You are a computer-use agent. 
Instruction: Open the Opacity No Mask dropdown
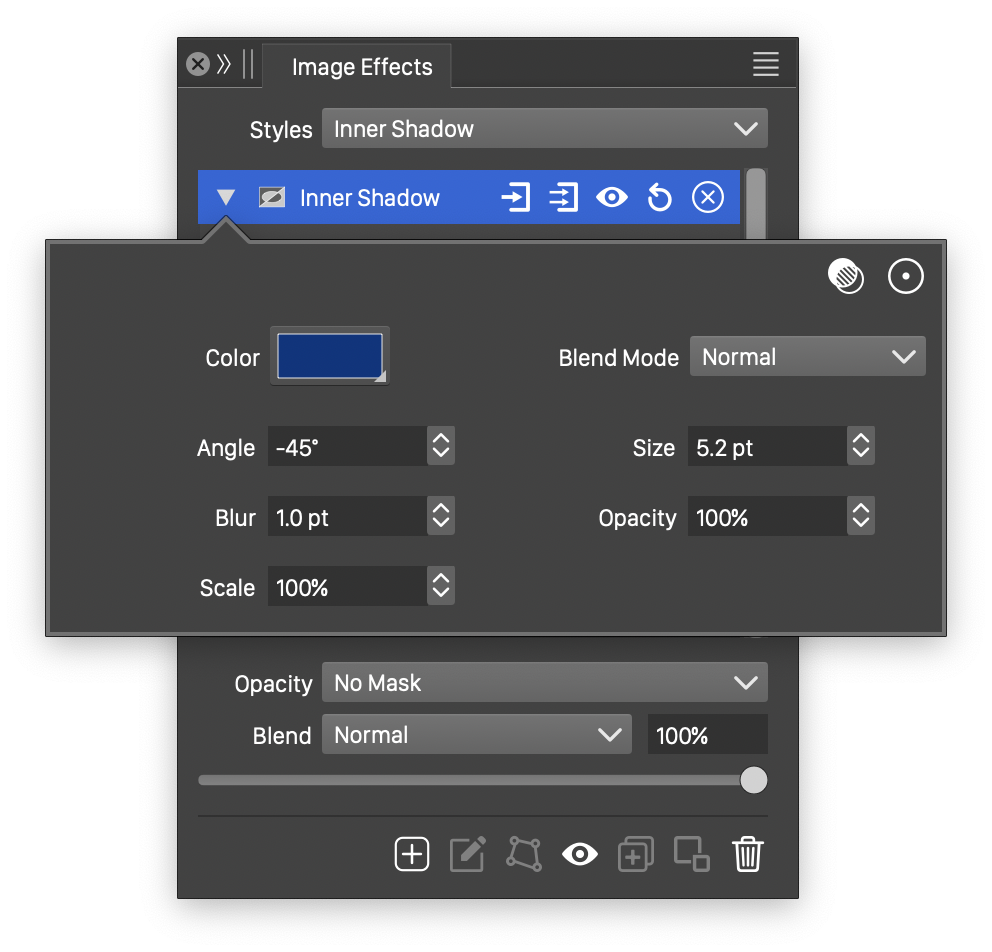point(544,683)
